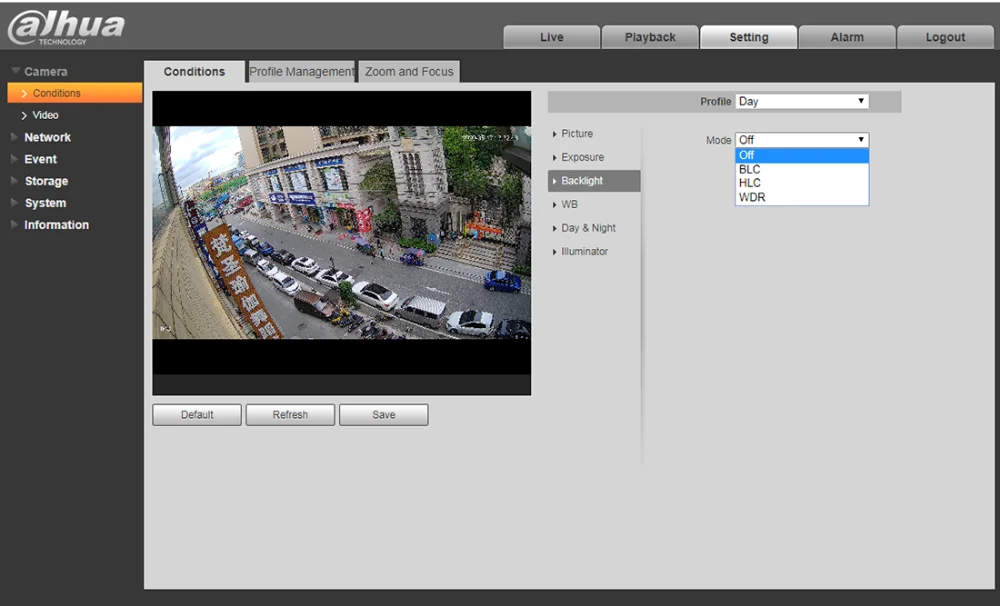This screenshot has width=1000, height=606.
Task: Open the Profile dropdown showing Day
Action: 801,102
